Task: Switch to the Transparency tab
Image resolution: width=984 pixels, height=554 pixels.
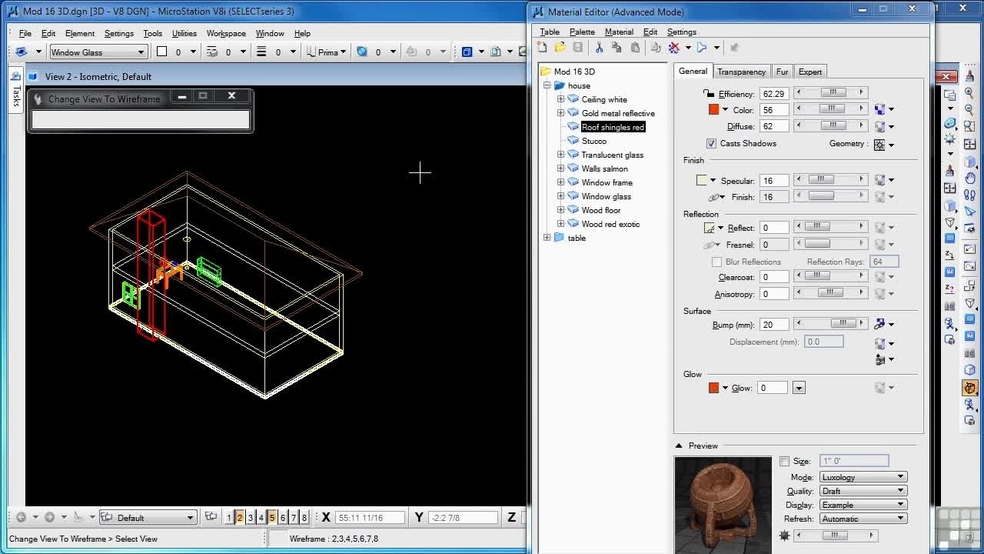Action: [x=741, y=72]
